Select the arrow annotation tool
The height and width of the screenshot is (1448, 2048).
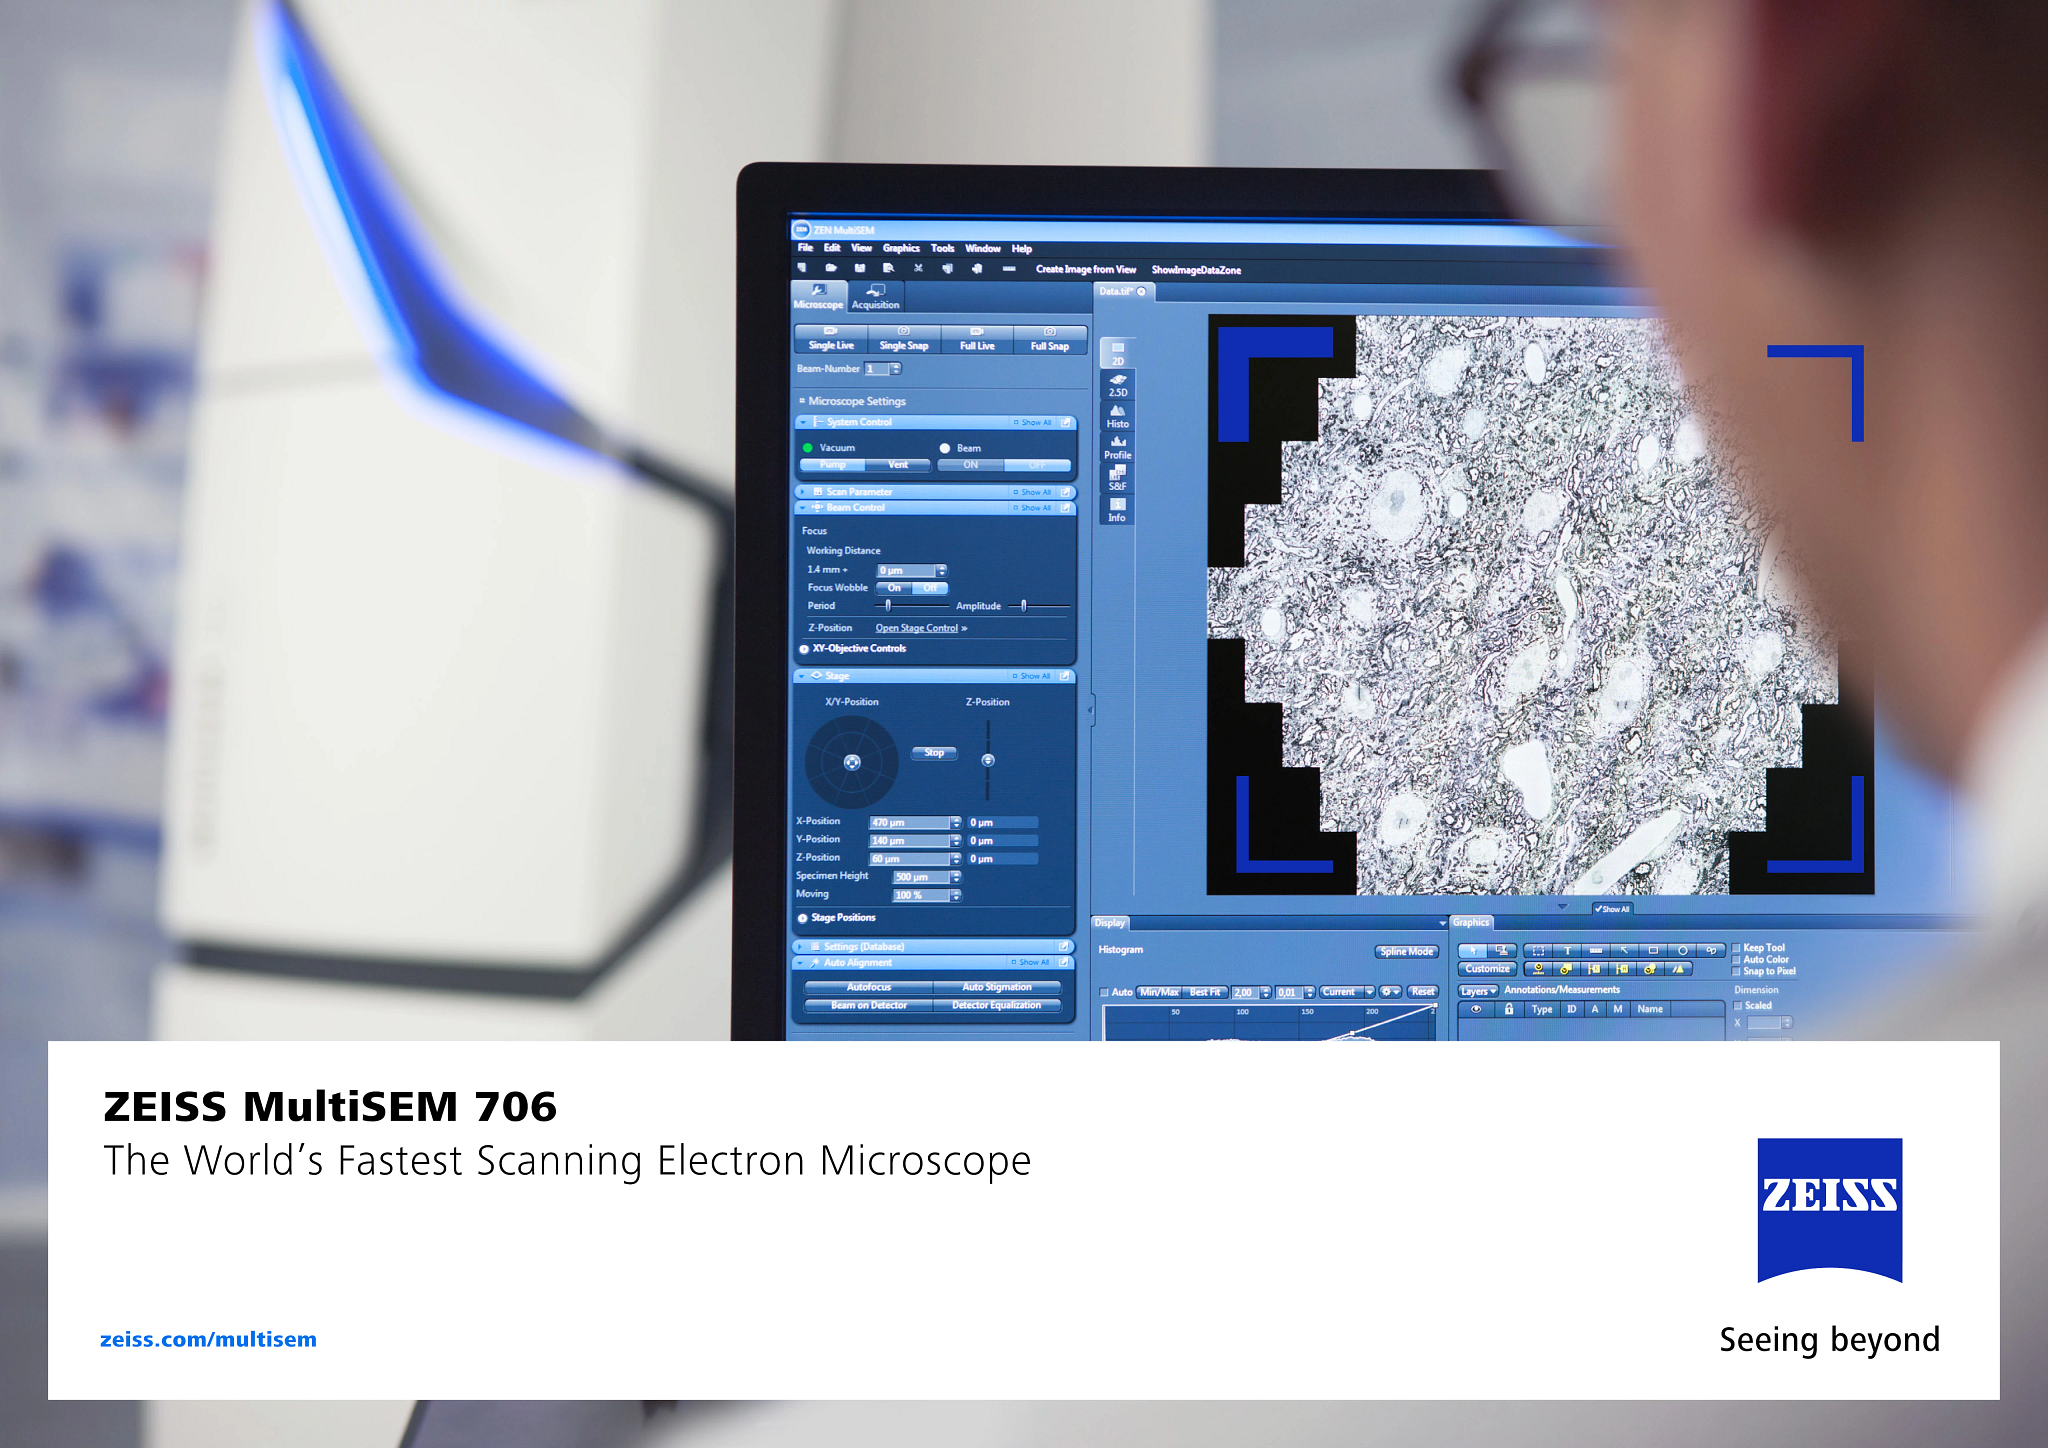click(1625, 950)
